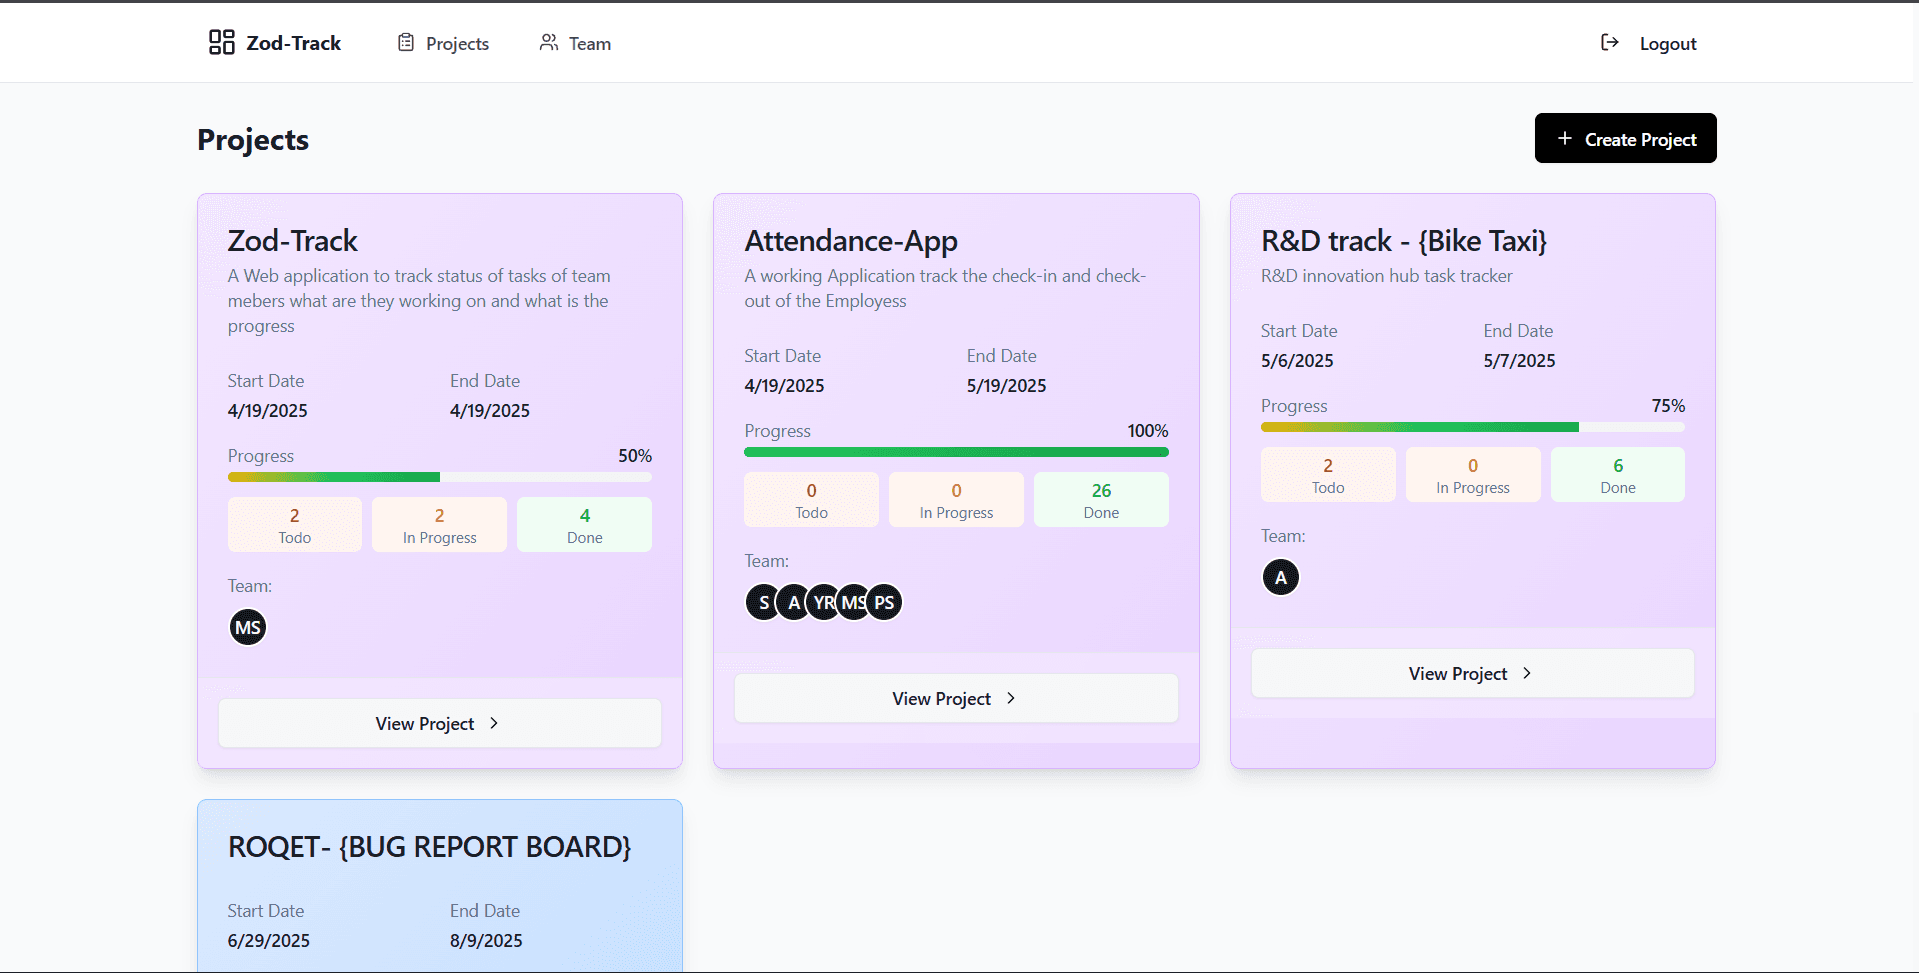Screen dimensions: 1919x973
Task: Click the plus icon in Create Project
Action: (1565, 139)
